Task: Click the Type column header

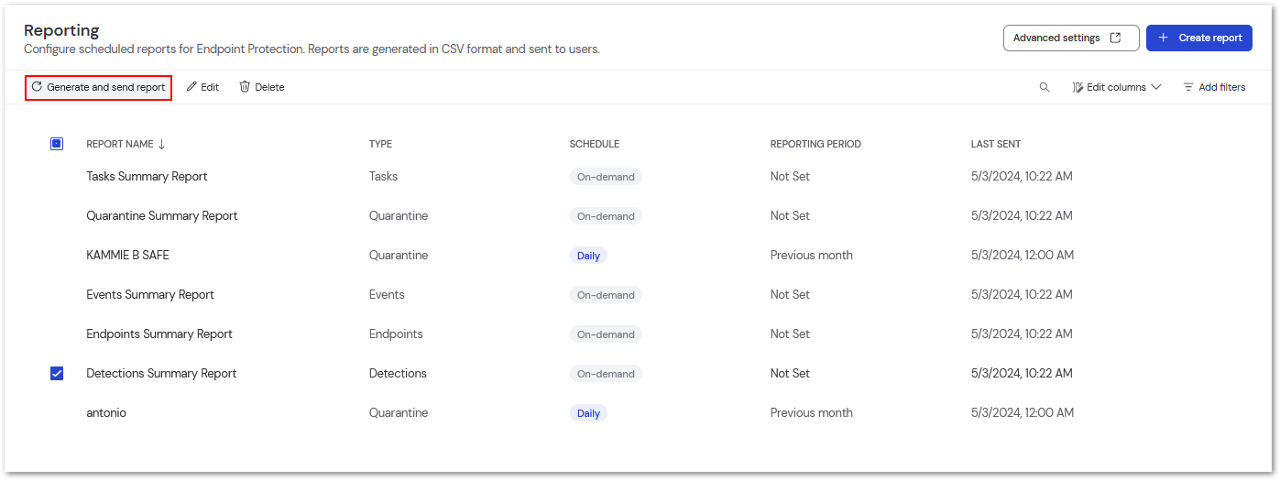Action: pos(380,144)
